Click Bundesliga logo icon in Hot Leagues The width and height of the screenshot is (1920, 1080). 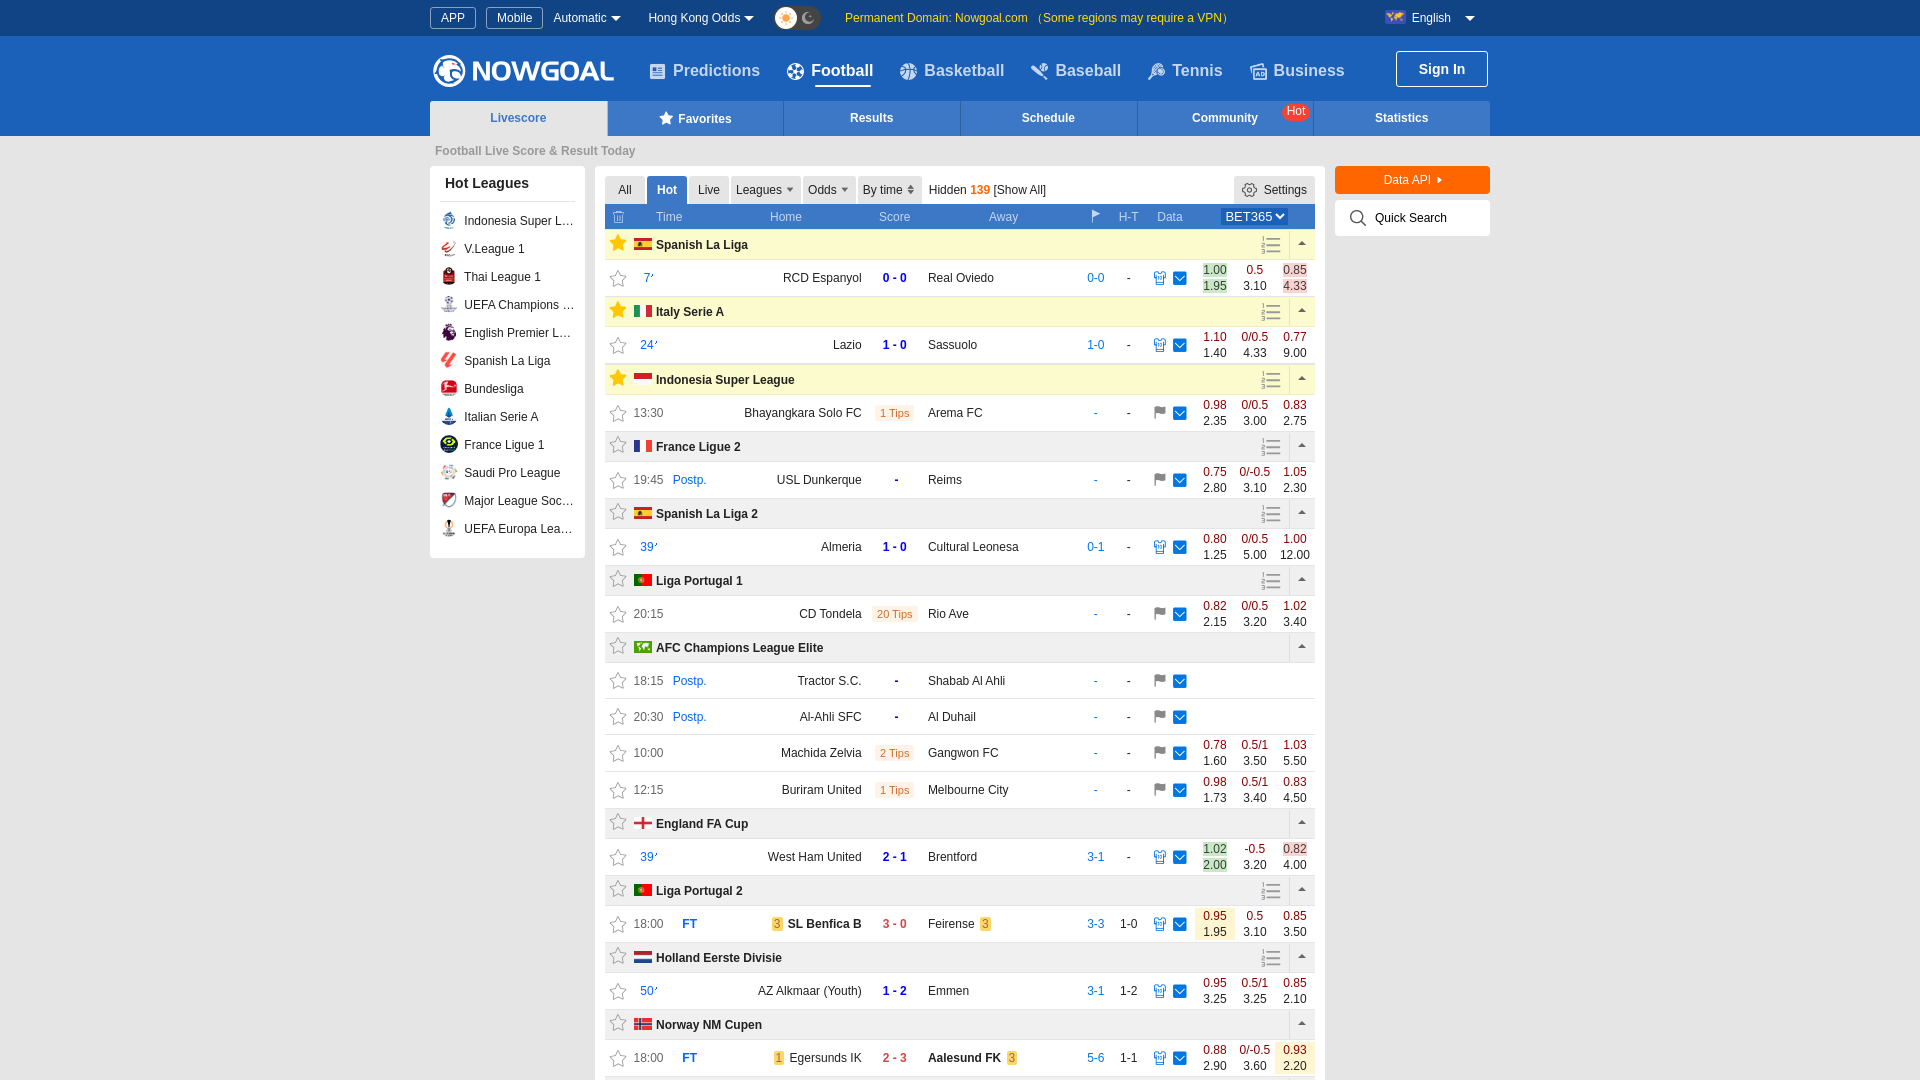click(x=449, y=388)
